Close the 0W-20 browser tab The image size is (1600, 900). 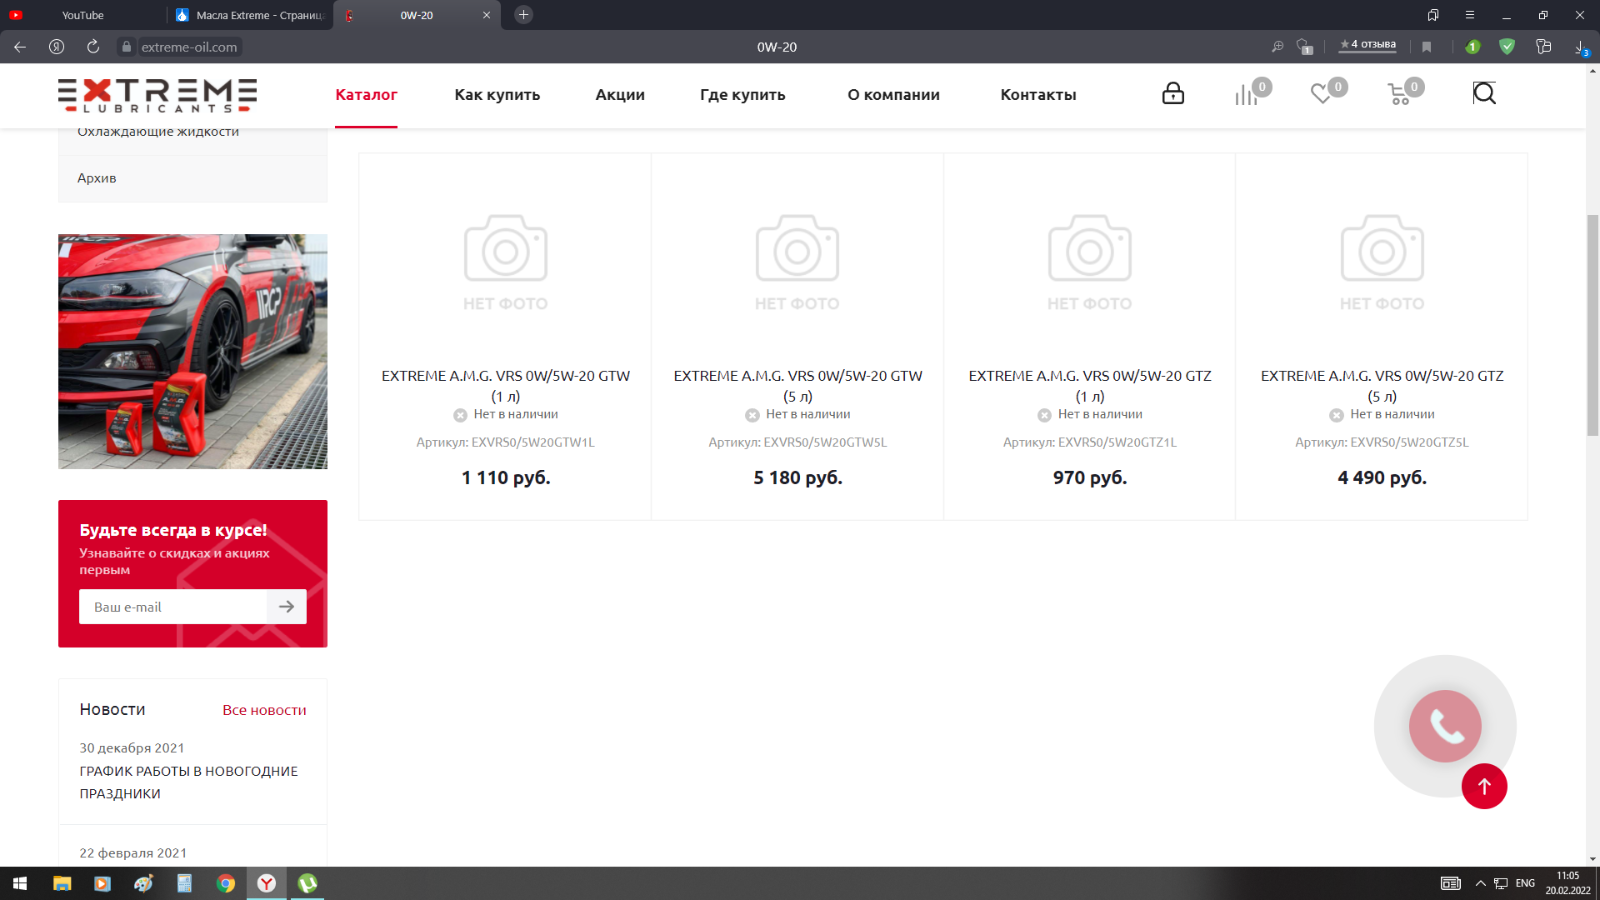coord(487,15)
